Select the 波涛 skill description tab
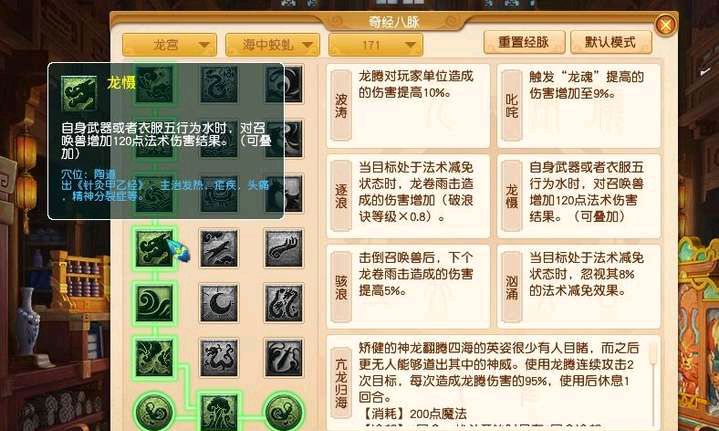Viewport: 719px width, 431px height. point(341,105)
